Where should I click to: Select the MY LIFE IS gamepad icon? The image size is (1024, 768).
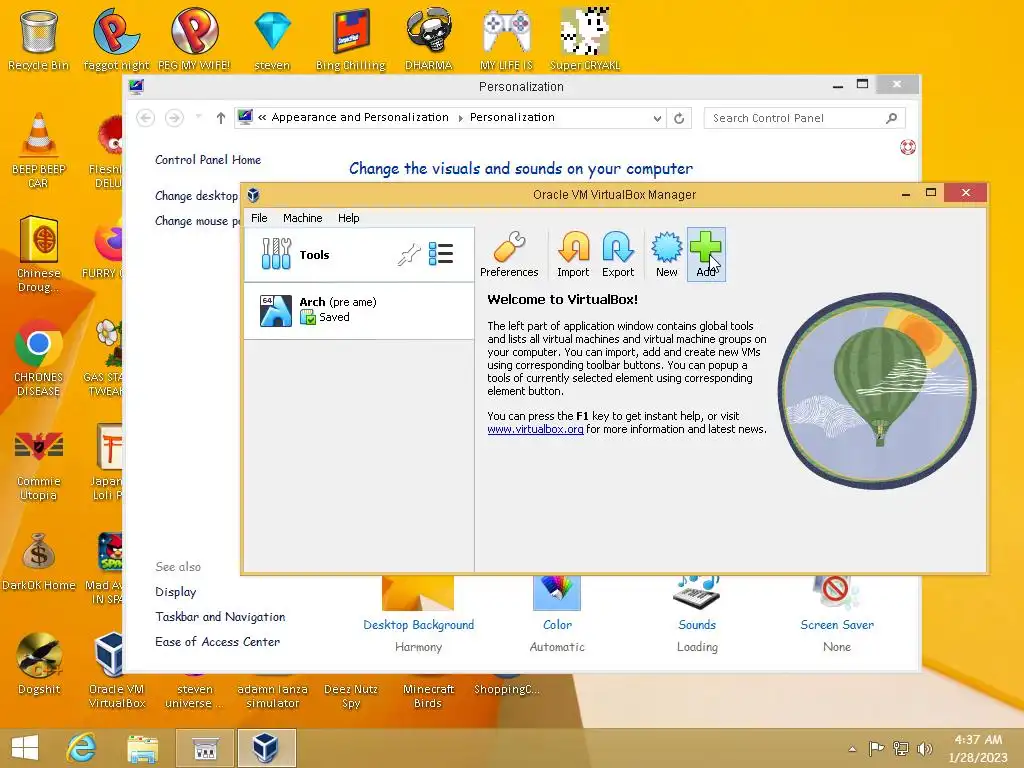506,39
